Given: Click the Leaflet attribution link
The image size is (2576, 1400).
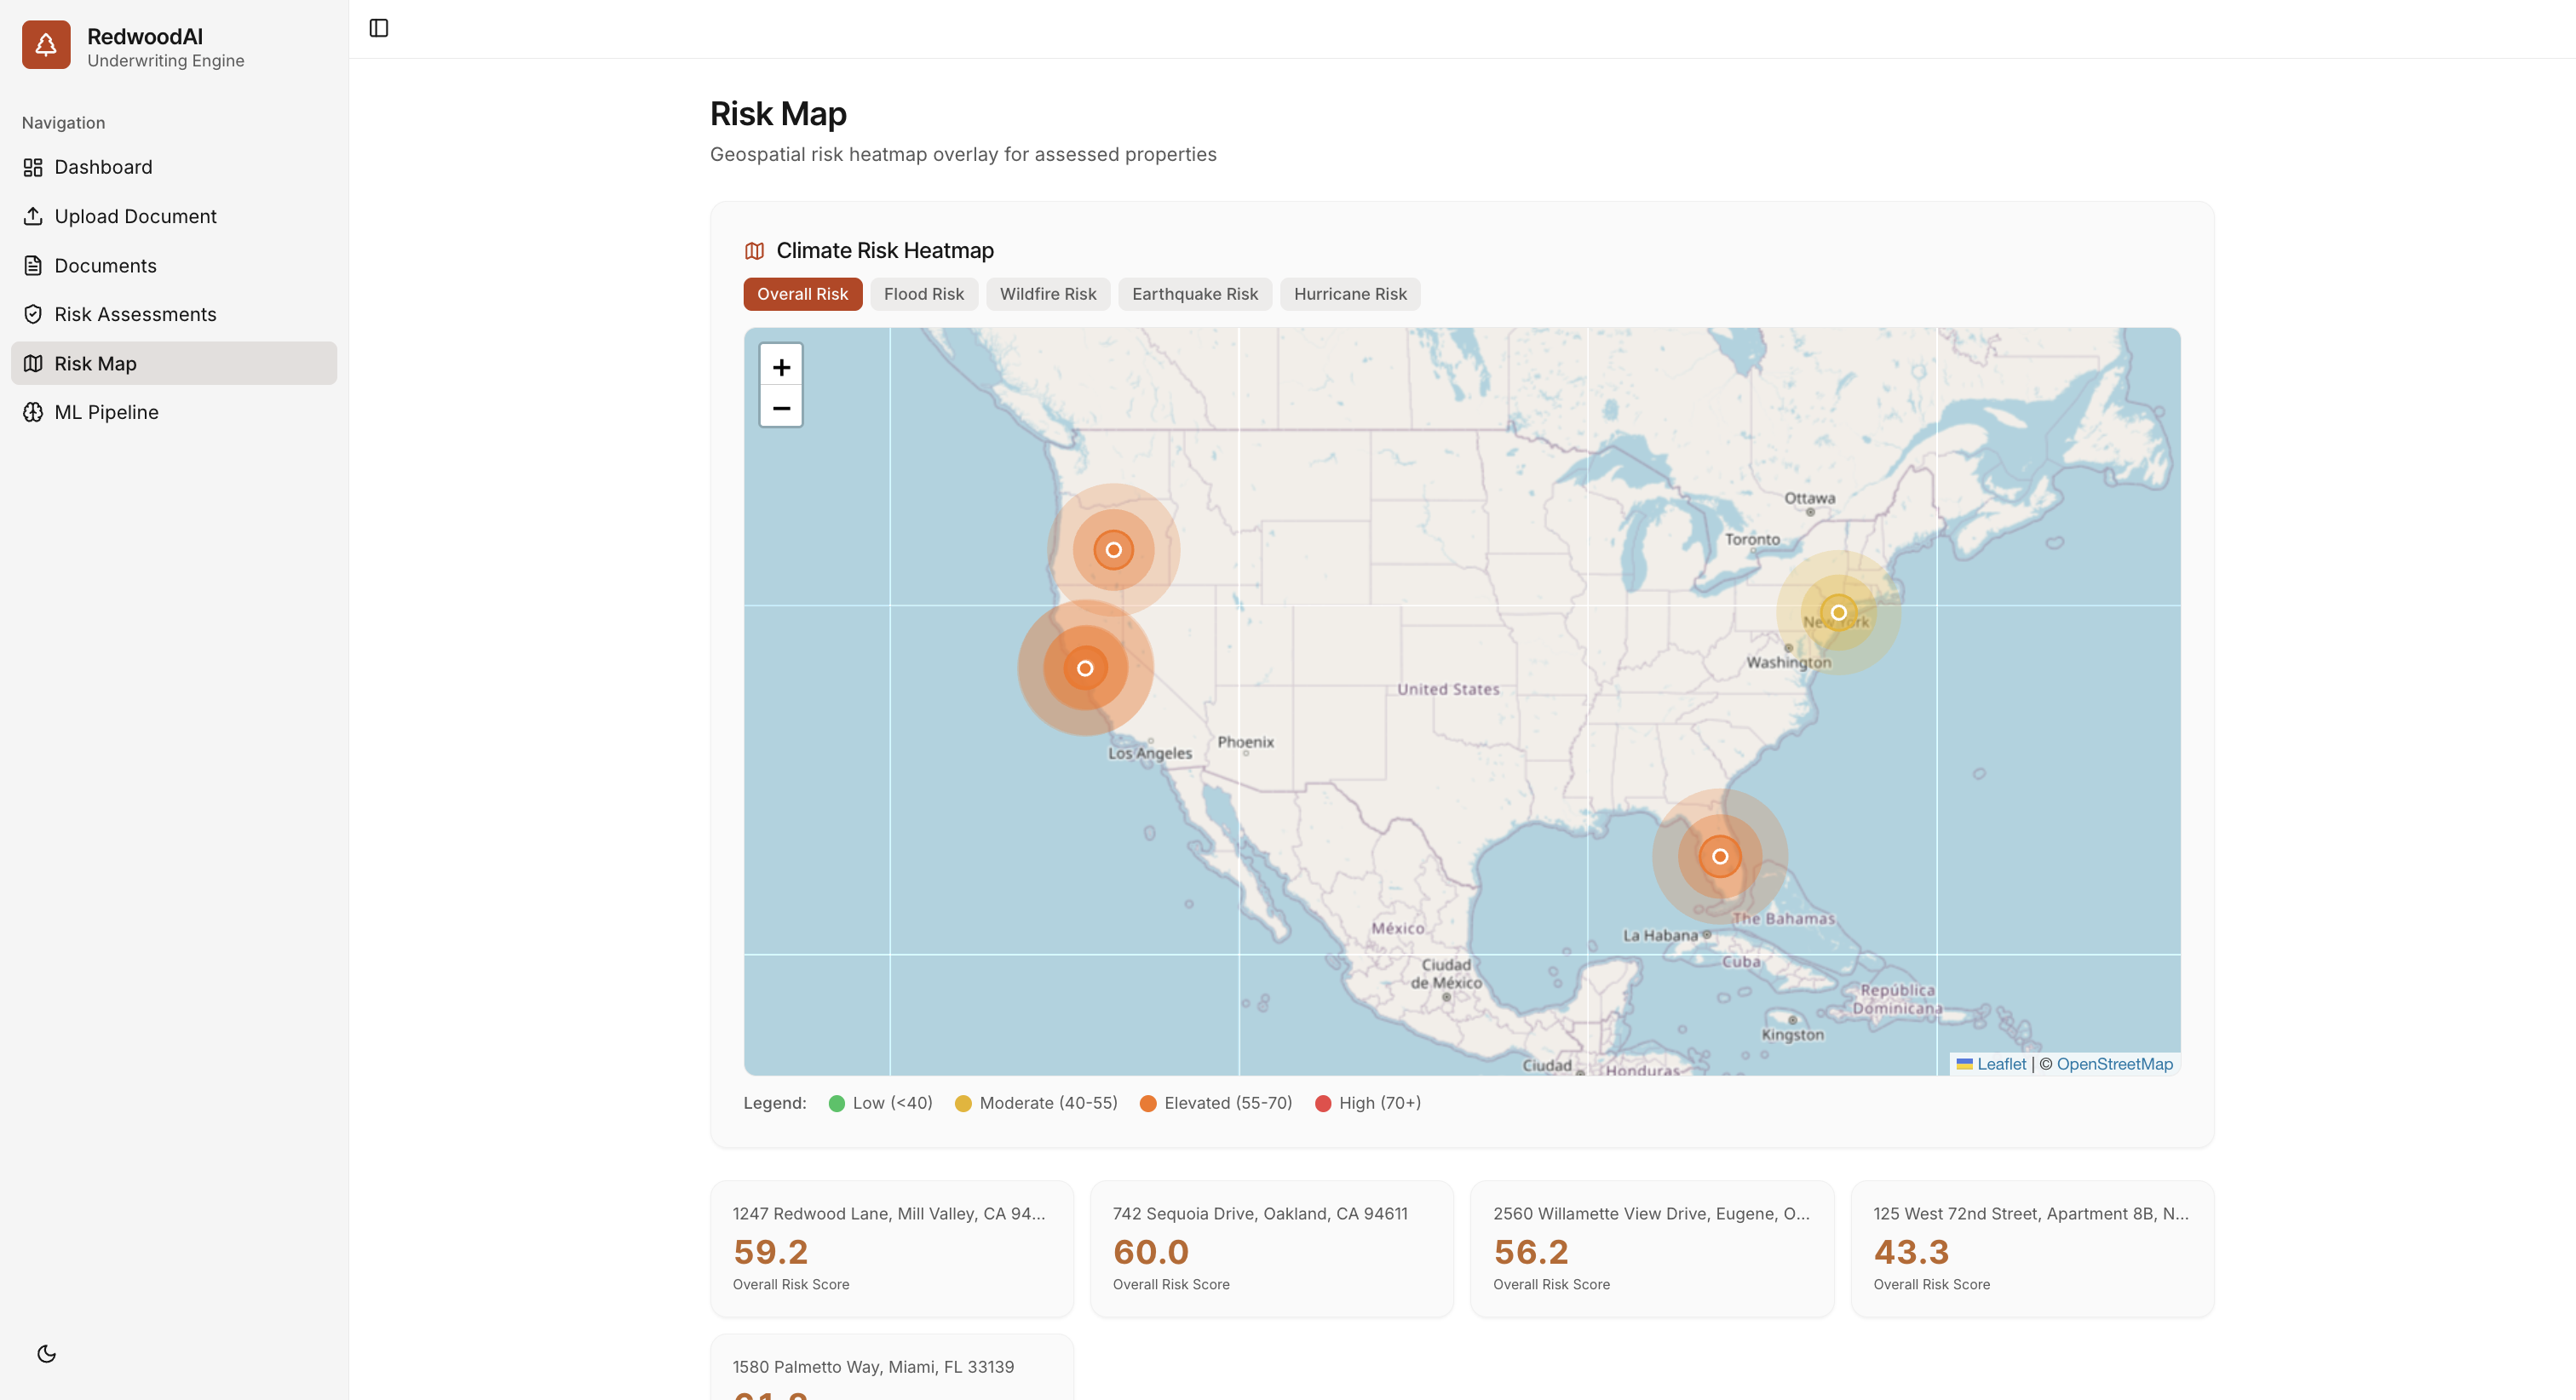Looking at the screenshot, I should click(2000, 1064).
